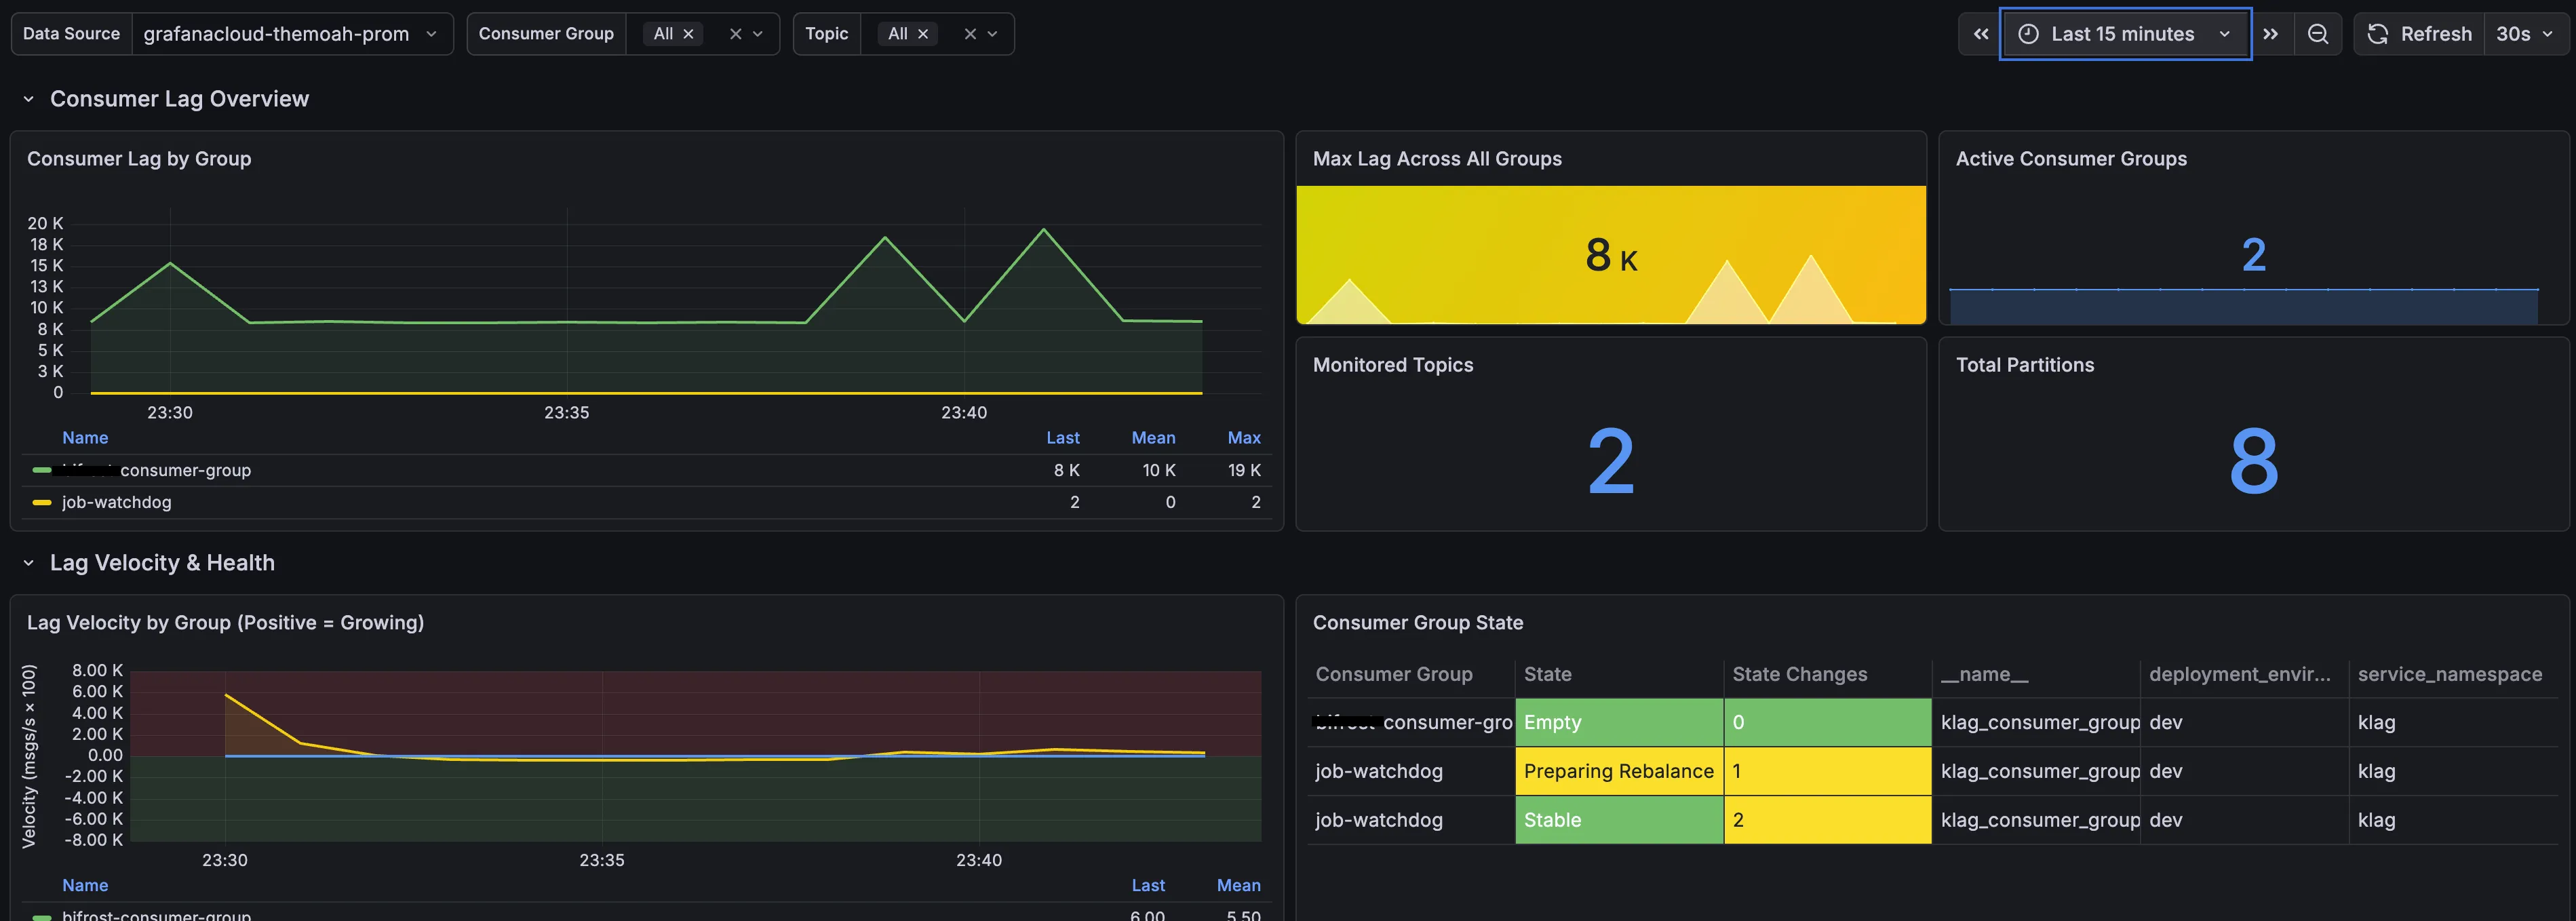Select the Stable state cell
2576x921 pixels.
click(1619, 820)
